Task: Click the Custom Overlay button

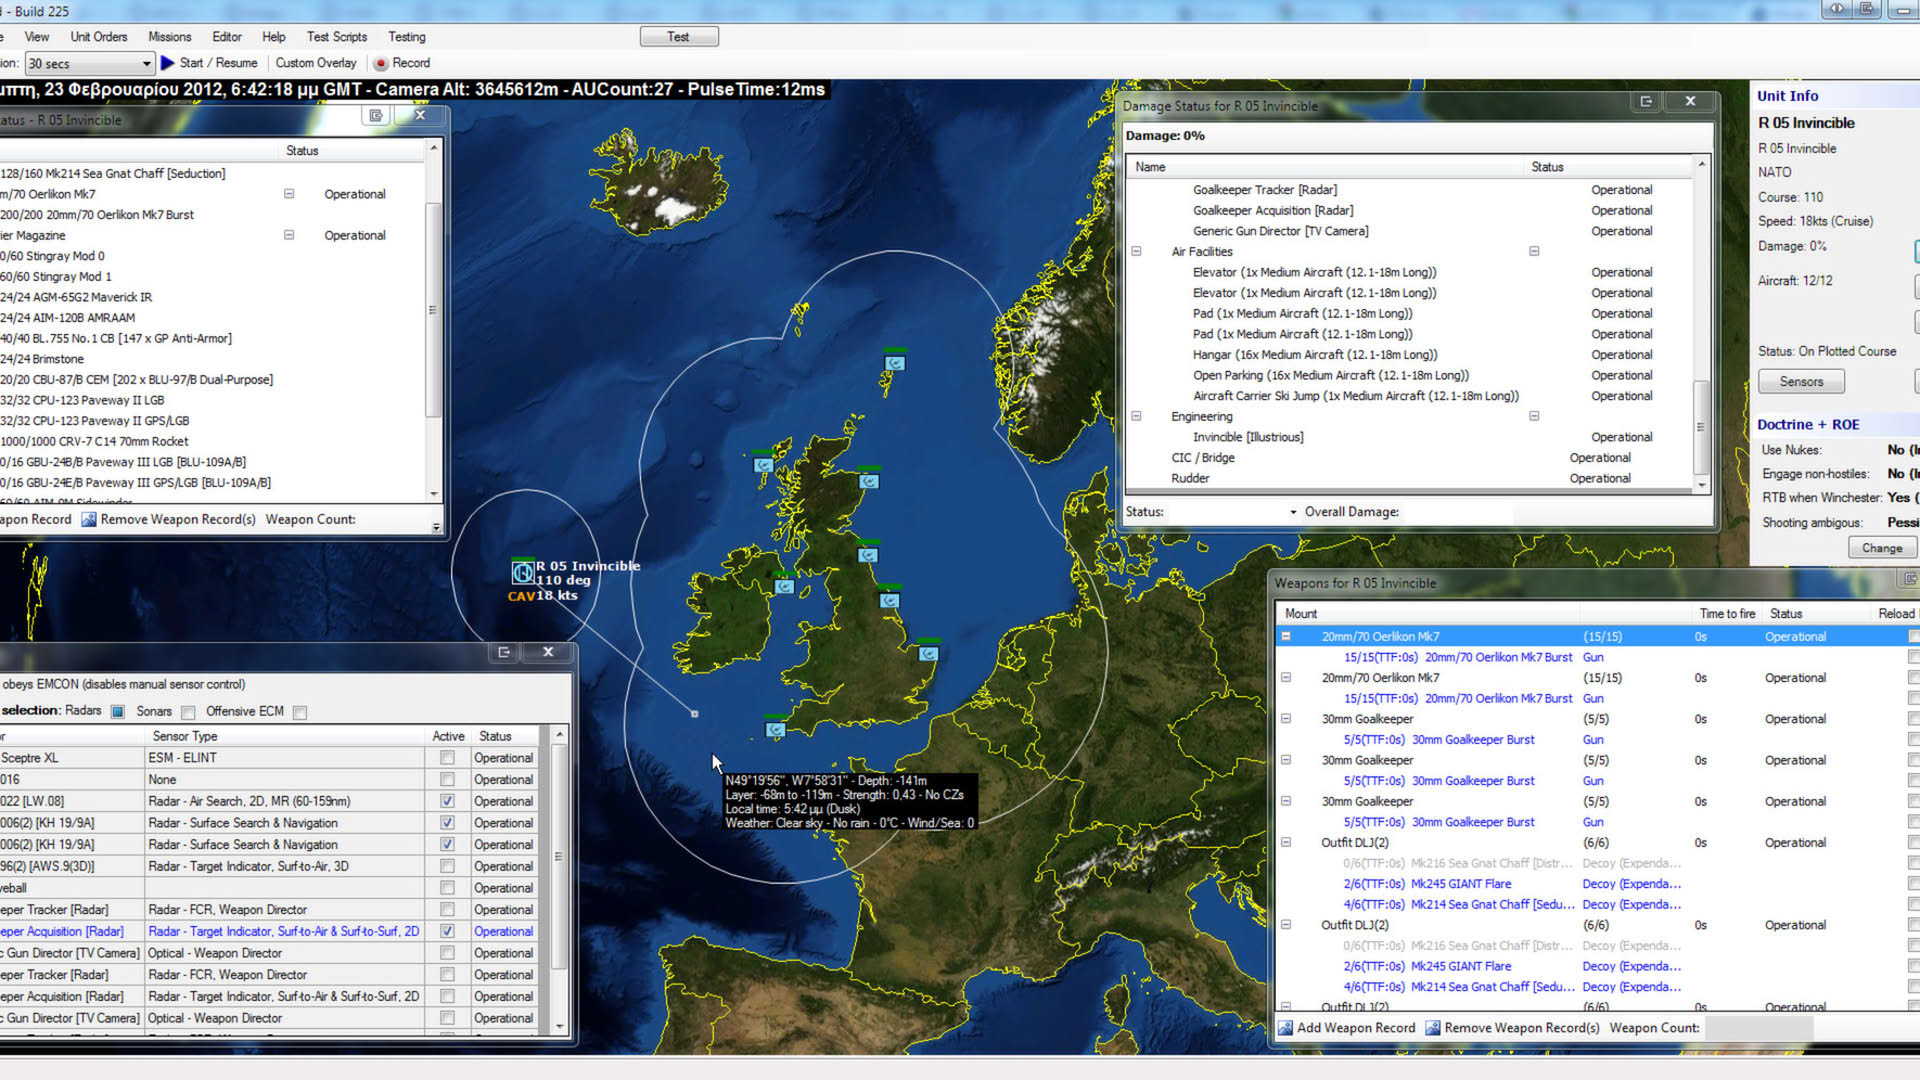Action: point(316,63)
